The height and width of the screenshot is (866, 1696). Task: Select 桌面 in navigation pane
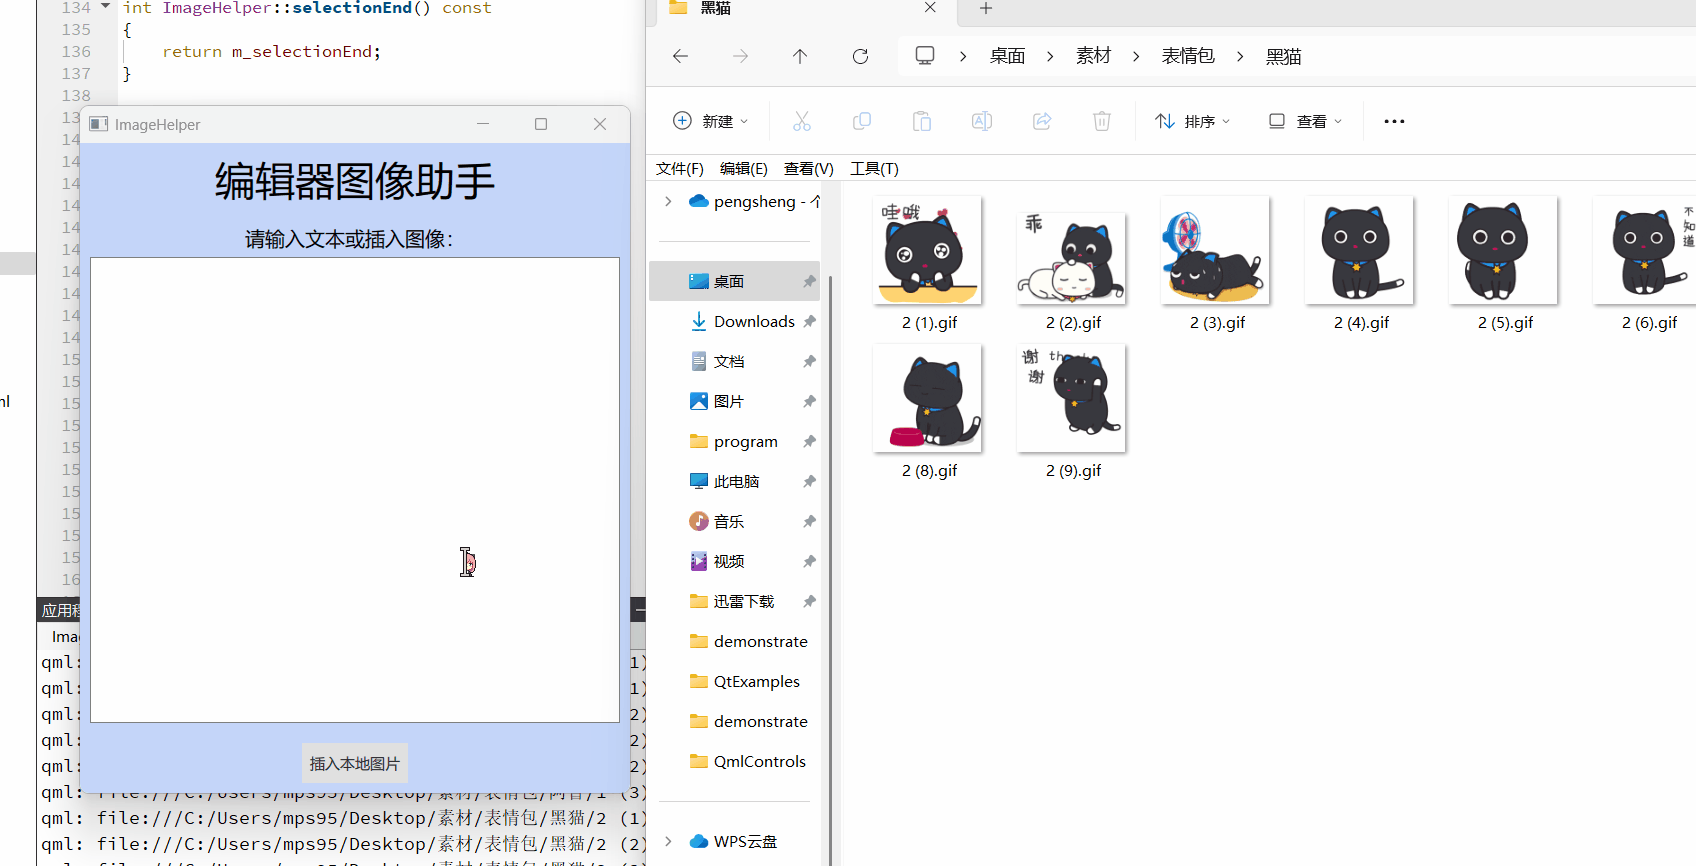735,281
